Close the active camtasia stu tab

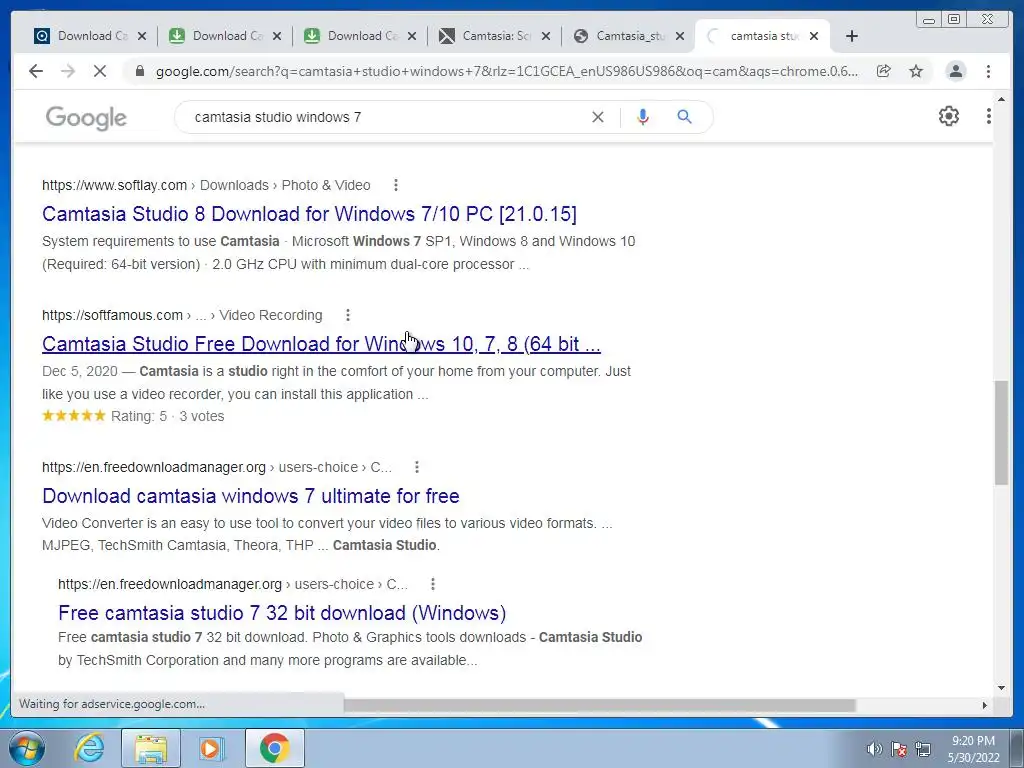814,36
